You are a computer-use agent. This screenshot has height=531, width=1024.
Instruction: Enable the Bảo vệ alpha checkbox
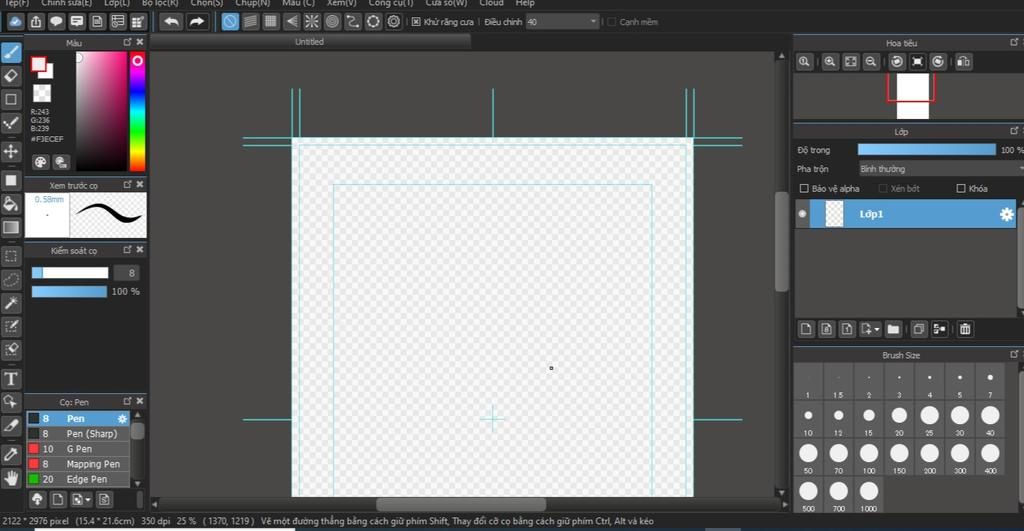point(804,188)
